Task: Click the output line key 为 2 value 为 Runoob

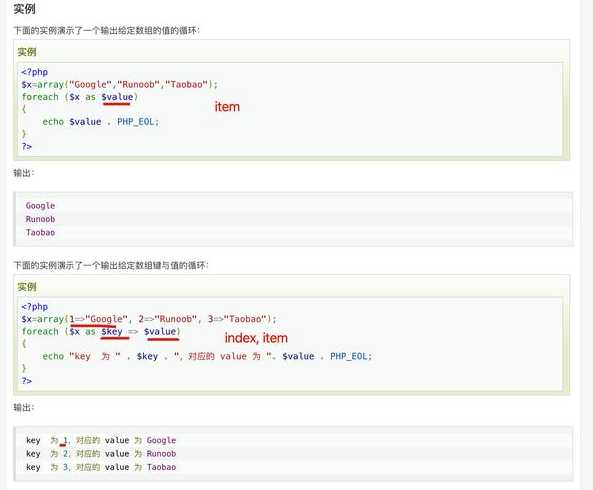Action: pyautogui.click(x=101, y=454)
